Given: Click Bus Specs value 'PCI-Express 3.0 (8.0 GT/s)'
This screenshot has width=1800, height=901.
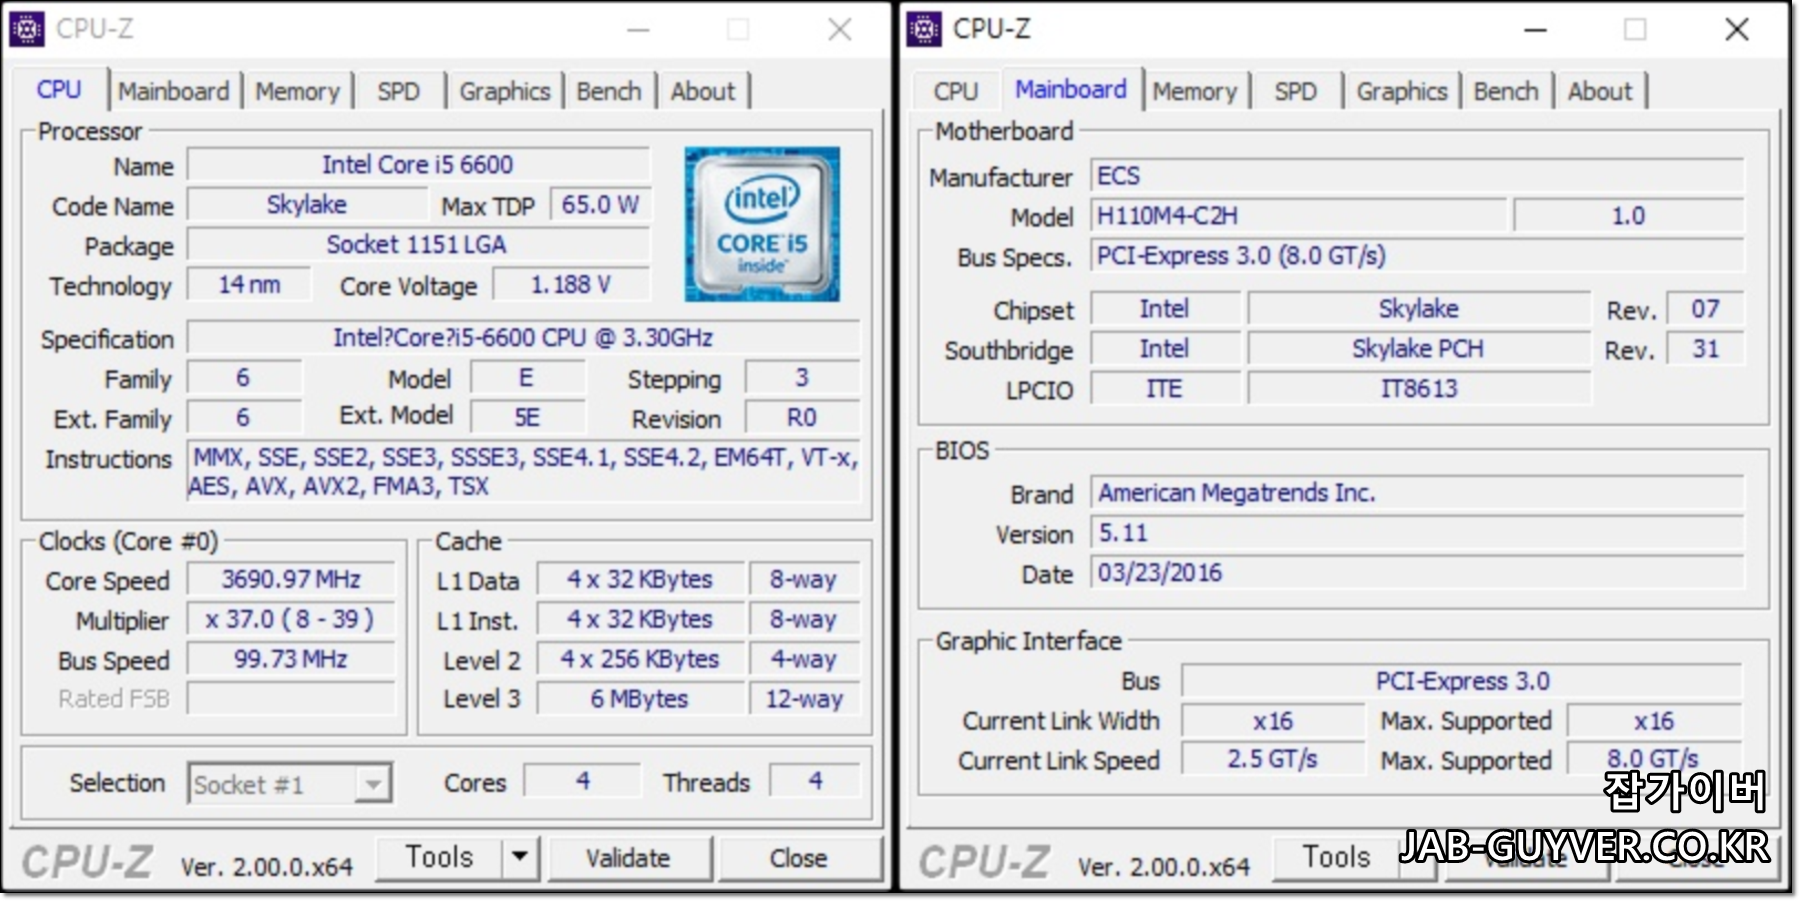Looking at the screenshot, I should [x=1418, y=255].
